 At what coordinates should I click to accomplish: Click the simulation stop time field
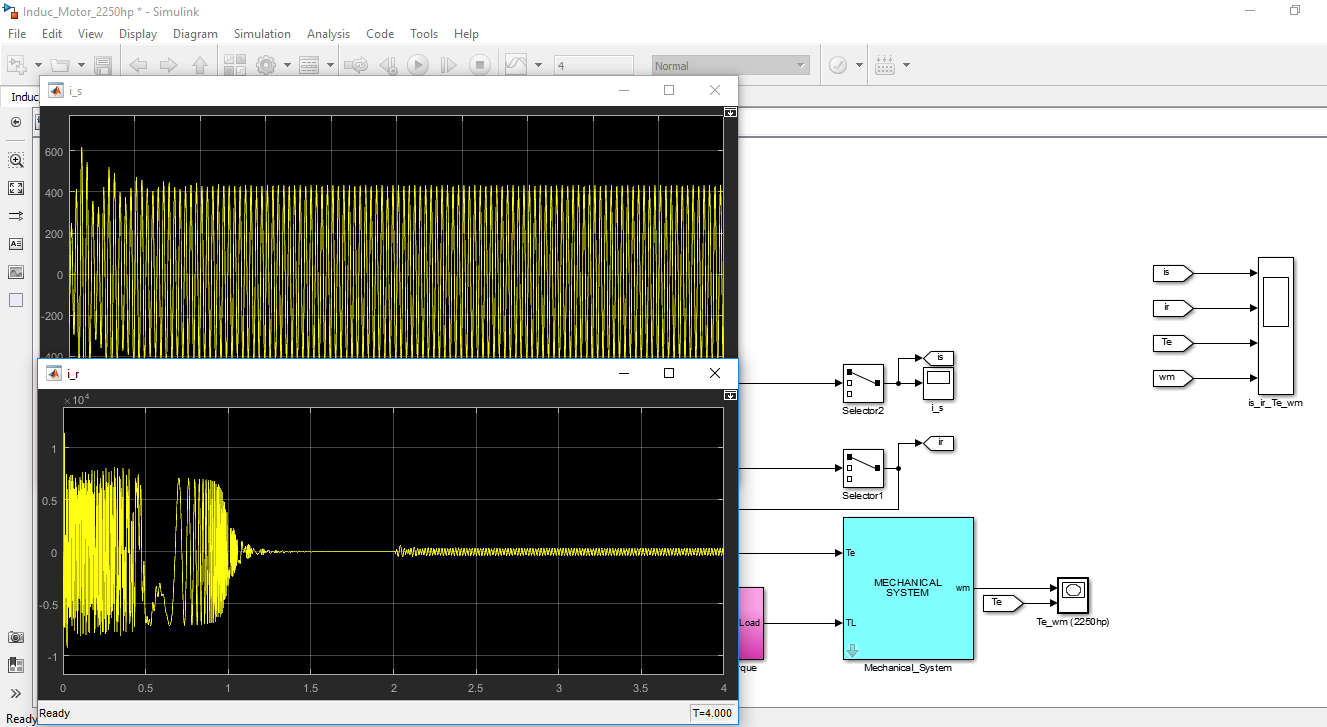pyautogui.click(x=593, y=66)
